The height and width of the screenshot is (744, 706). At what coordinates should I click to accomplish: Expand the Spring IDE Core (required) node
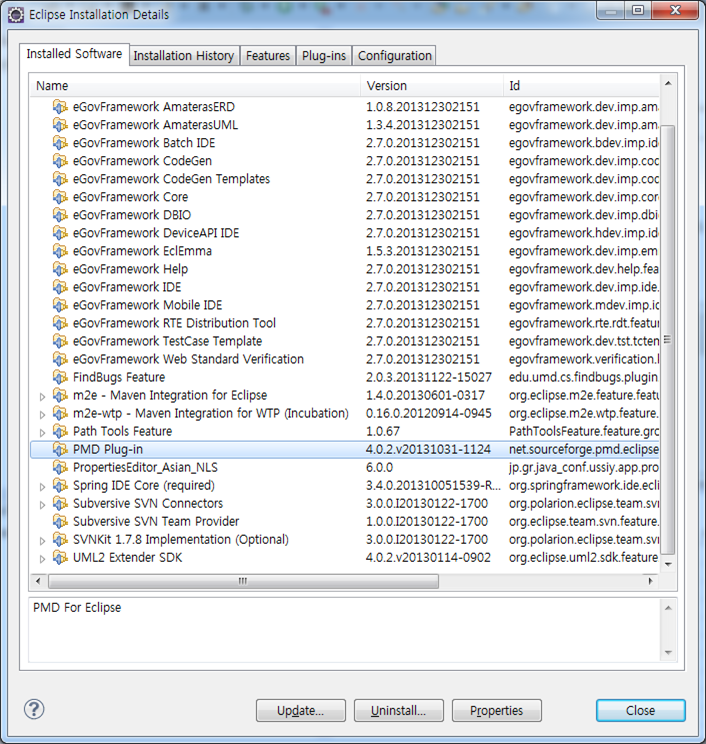[x=42, y=486]
